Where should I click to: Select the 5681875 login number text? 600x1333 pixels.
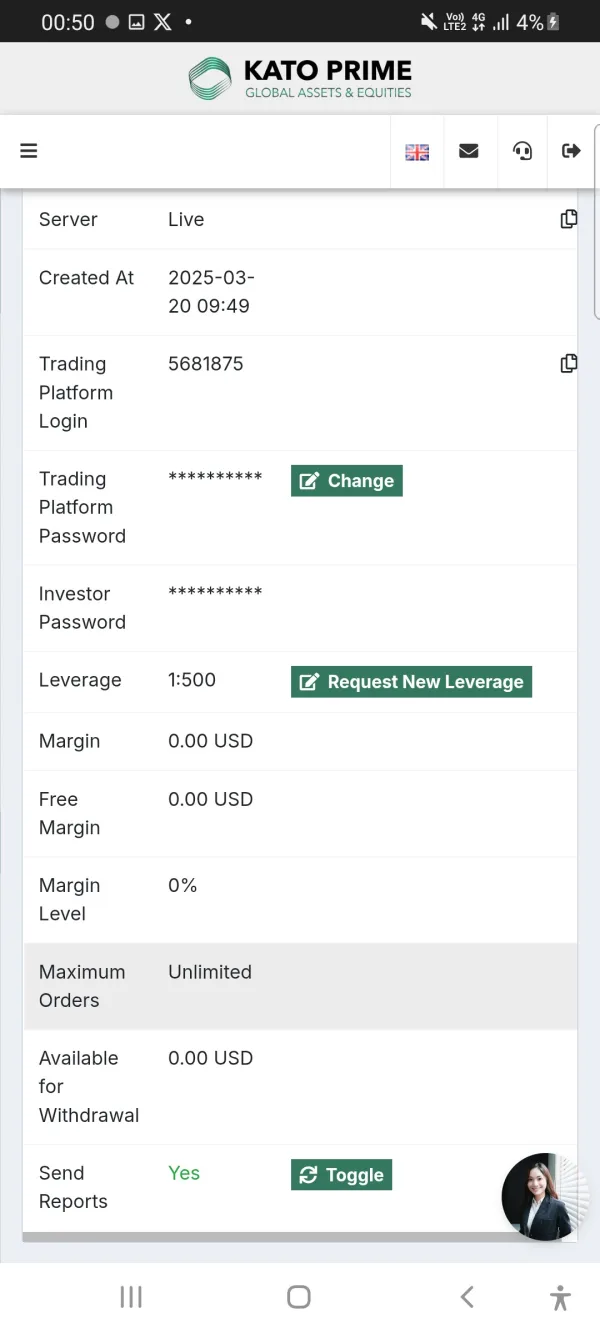tap(206, 364)
